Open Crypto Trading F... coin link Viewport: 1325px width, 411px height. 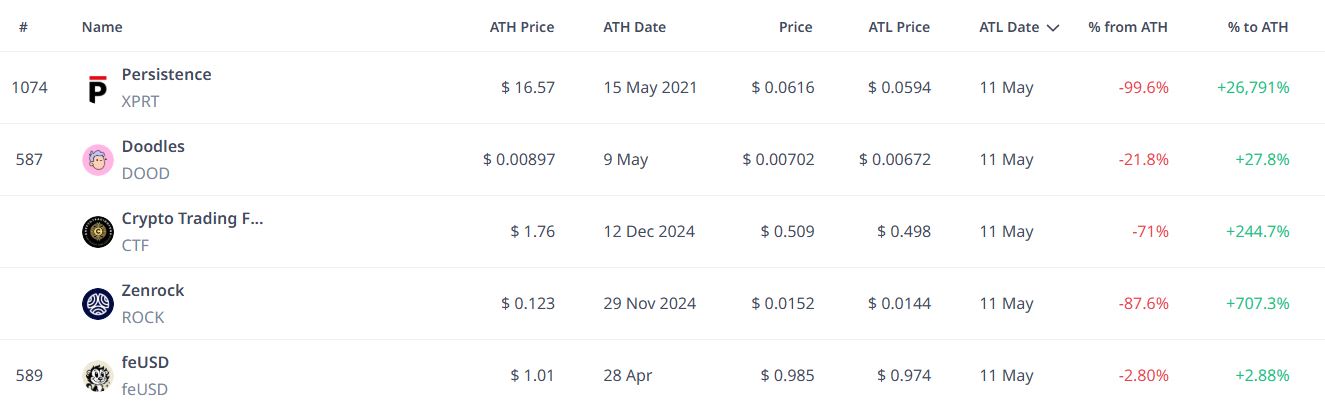click(192, 218)
